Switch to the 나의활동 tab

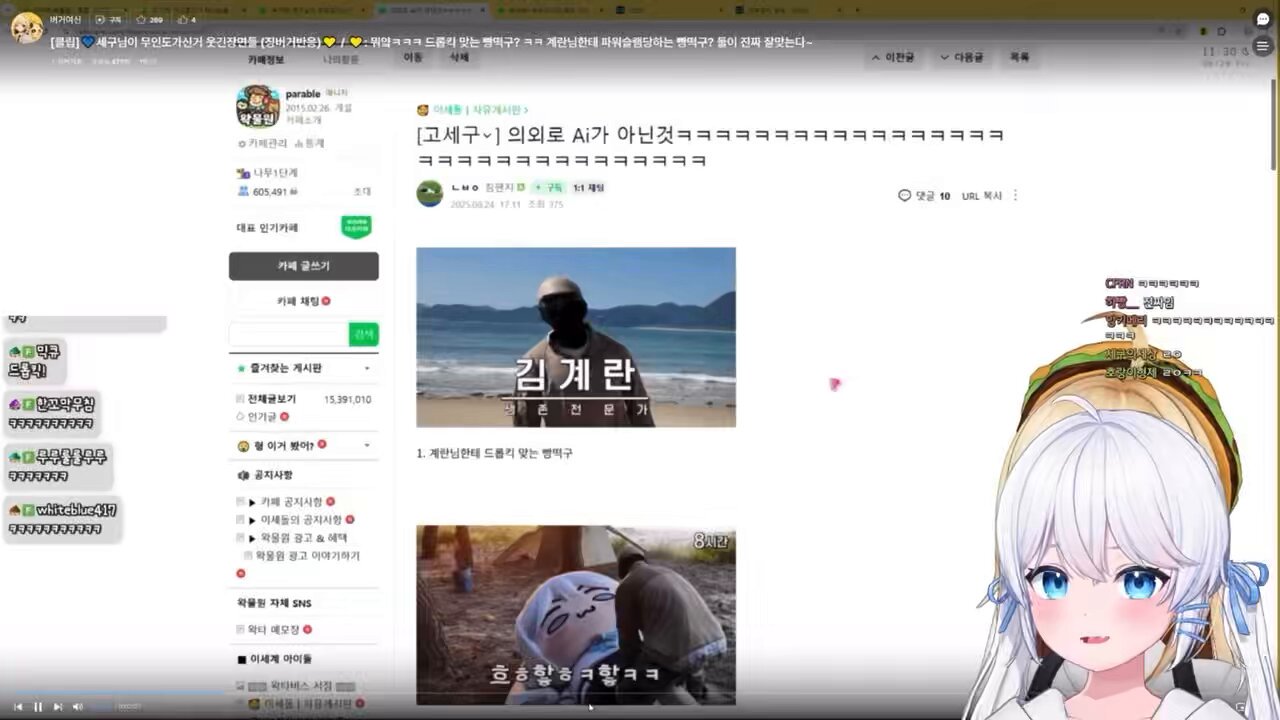(341, 60)
